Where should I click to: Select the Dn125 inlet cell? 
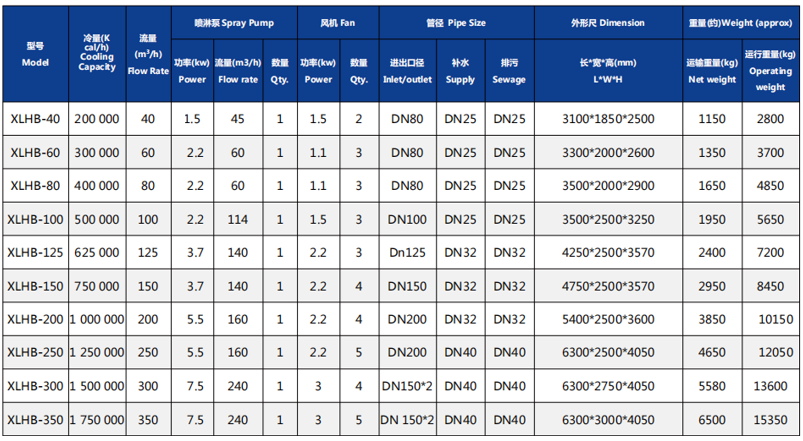click(x=408, y=253)
